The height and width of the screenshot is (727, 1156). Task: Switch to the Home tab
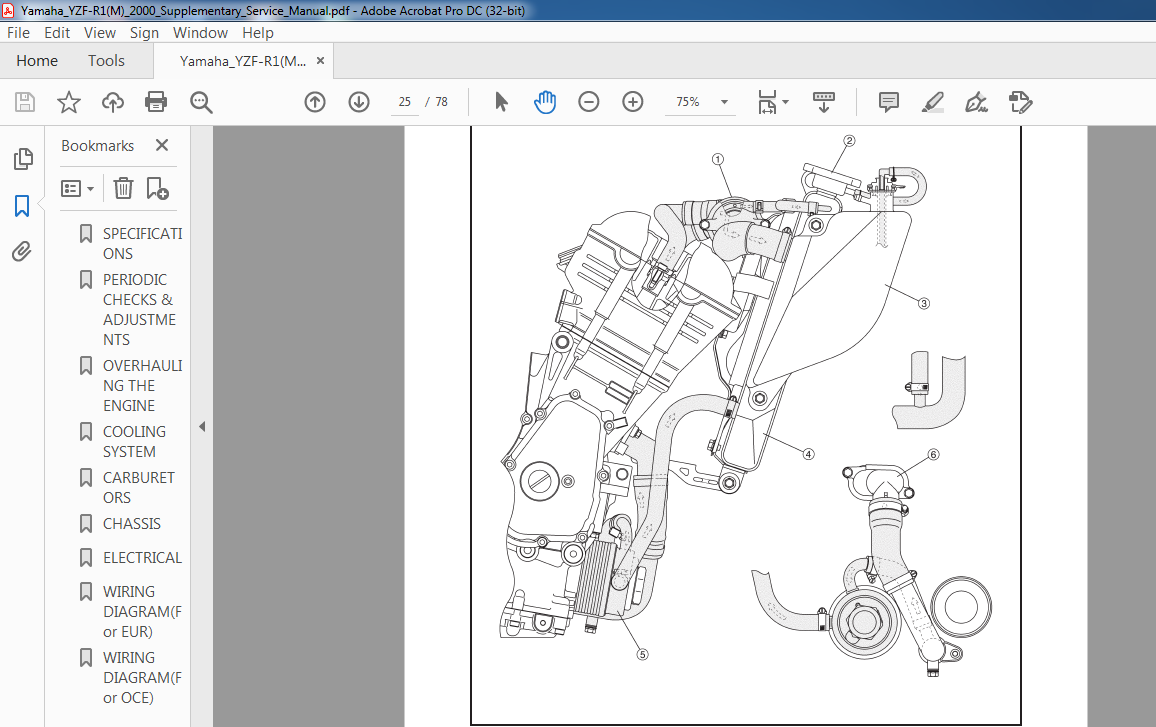[x=37, y=60]
